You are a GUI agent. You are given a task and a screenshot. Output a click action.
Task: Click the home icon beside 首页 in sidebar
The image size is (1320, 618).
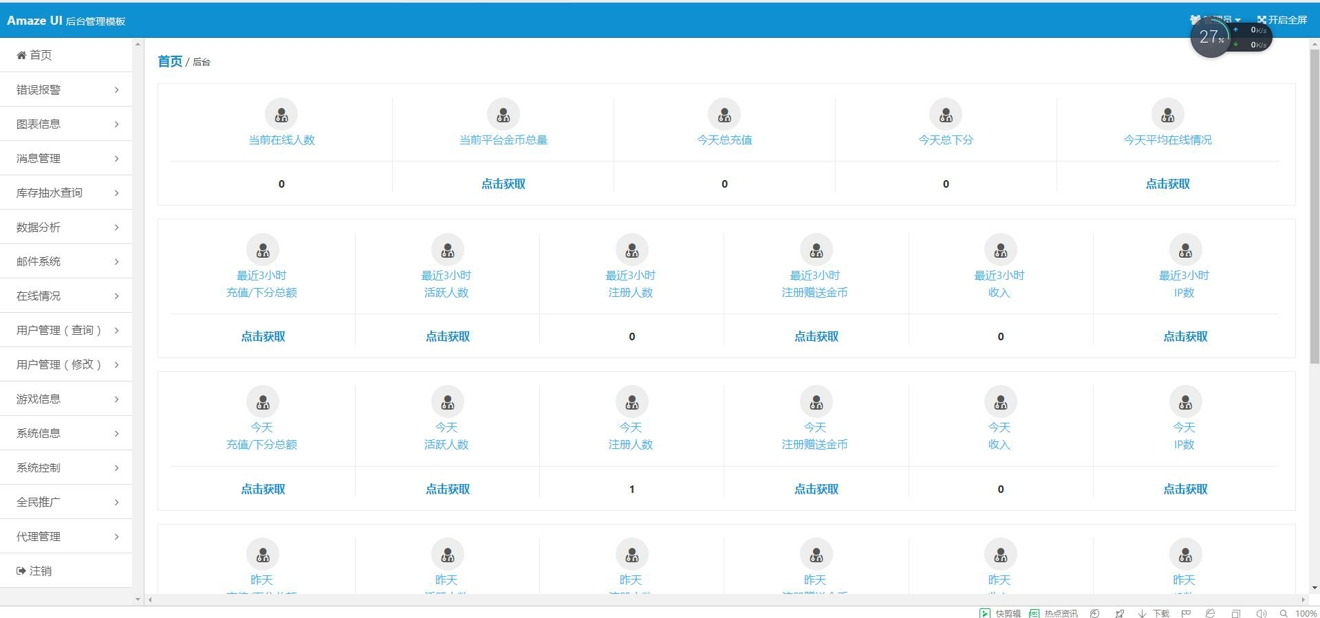tap(20, 55)
